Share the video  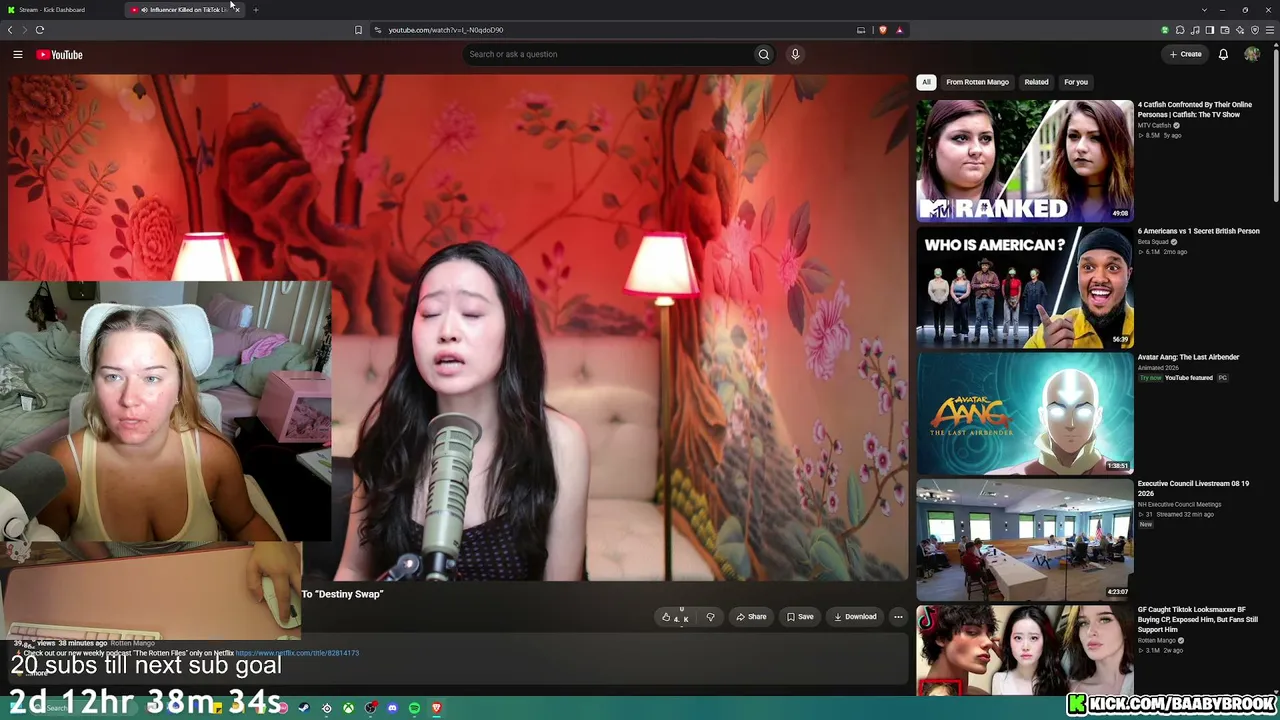click(x=751, y=617)
